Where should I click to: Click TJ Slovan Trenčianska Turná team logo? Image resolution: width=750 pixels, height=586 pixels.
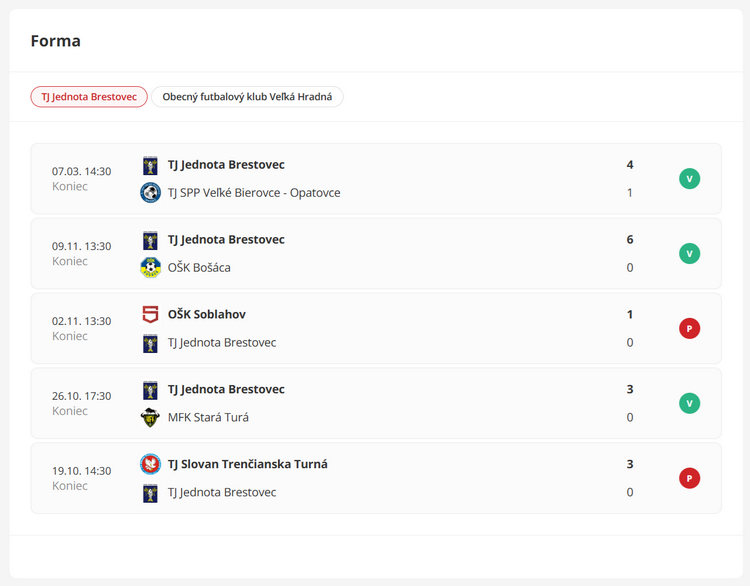pos(150,464)
